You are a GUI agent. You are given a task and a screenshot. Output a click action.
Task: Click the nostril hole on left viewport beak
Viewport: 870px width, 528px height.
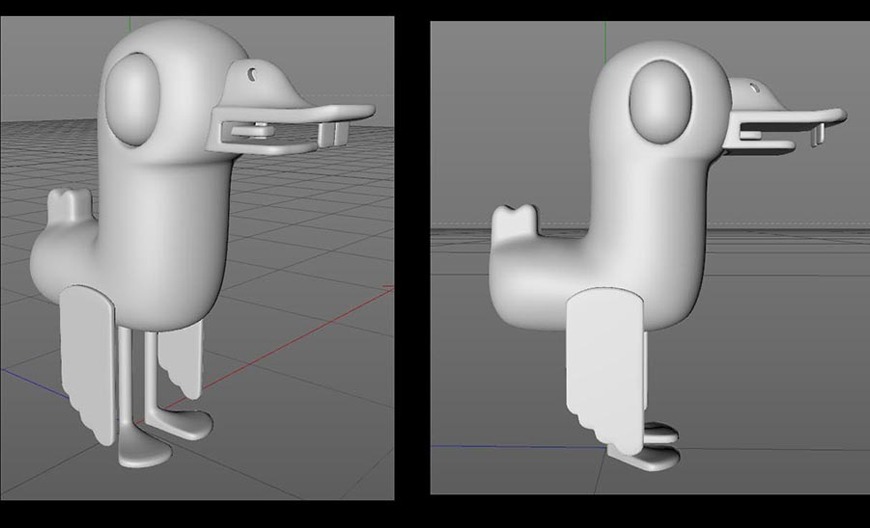click(x=254, y=73)
